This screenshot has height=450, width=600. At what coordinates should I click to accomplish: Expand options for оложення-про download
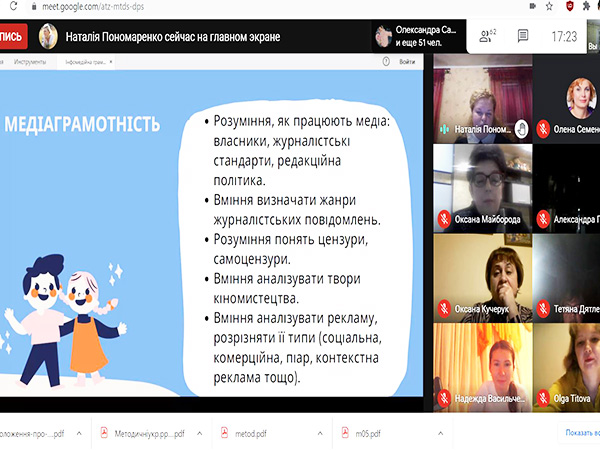(79, 434)
